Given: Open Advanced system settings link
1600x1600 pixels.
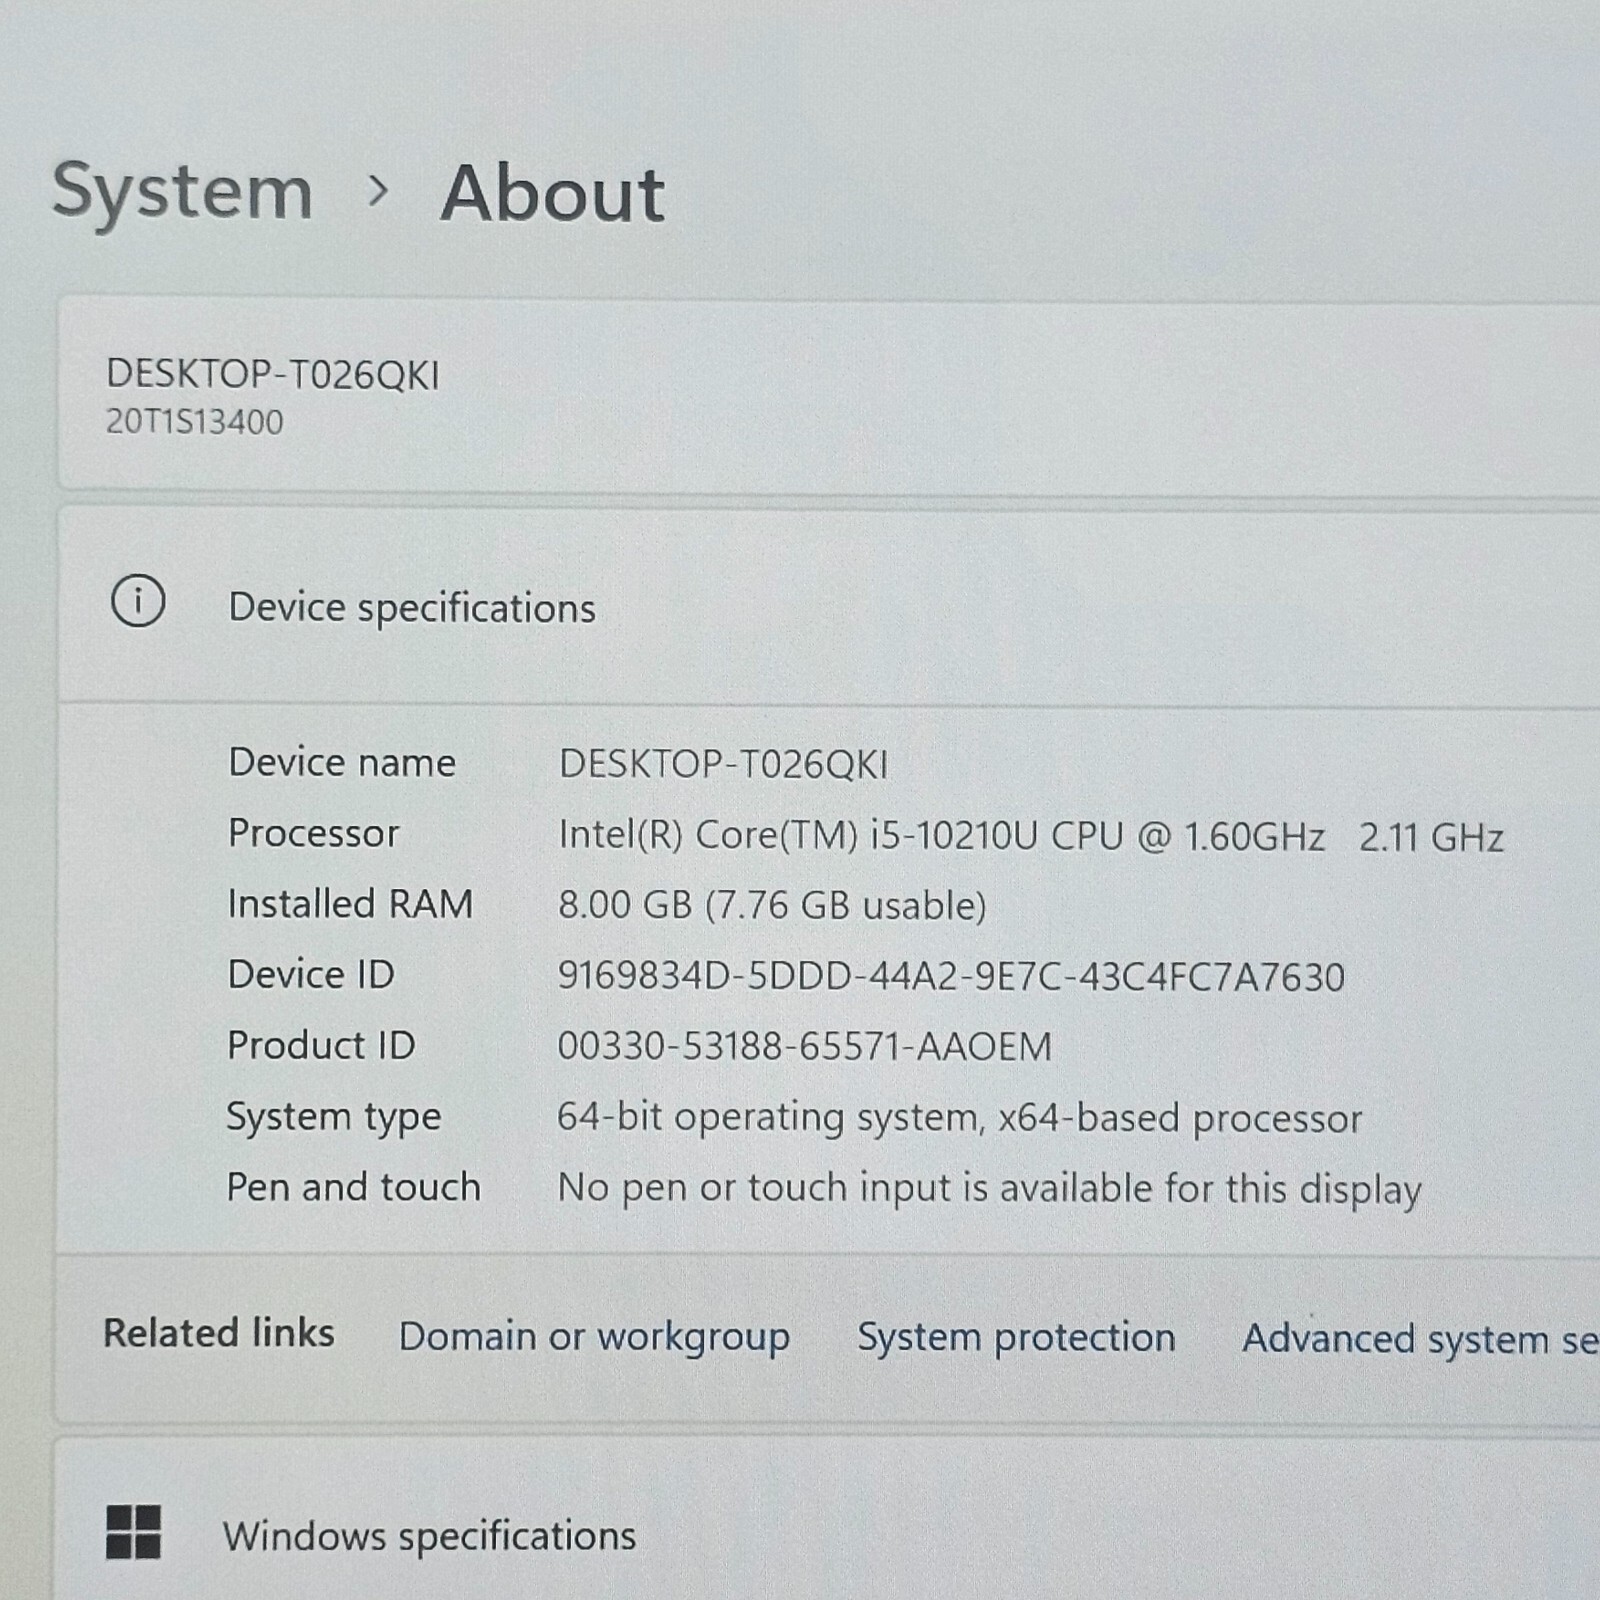Looking at the screenshot, I should pyautogui.click(x=1420, y=1339).
